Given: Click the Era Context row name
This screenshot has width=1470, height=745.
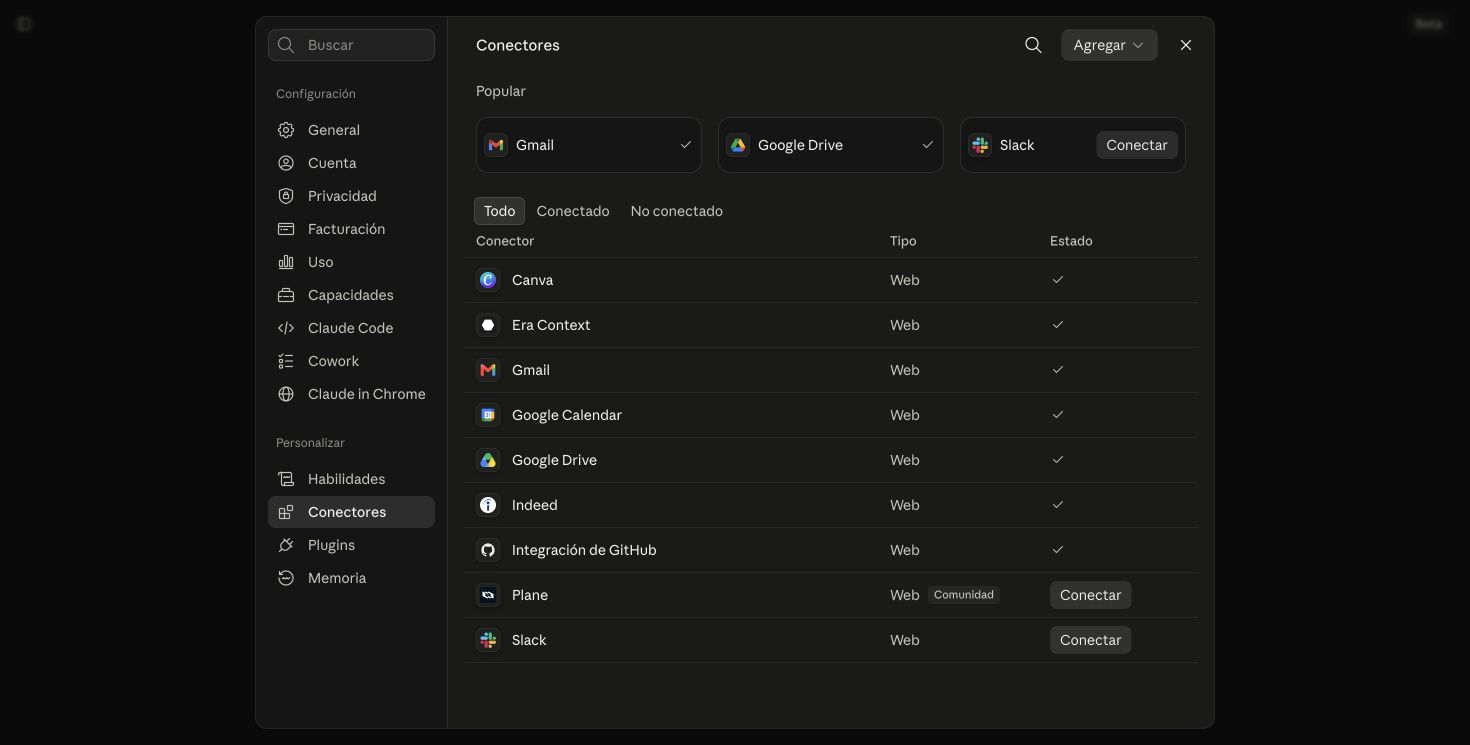Looking at the screenshot, I should click(551, 325).
